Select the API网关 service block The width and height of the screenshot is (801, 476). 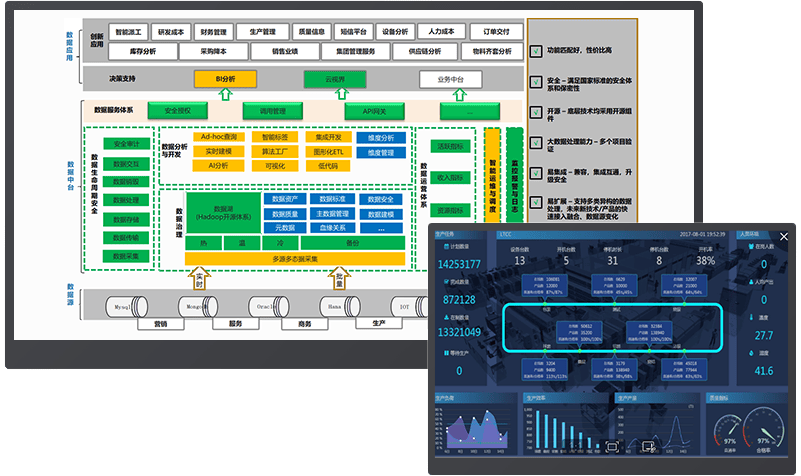(373, 111)
